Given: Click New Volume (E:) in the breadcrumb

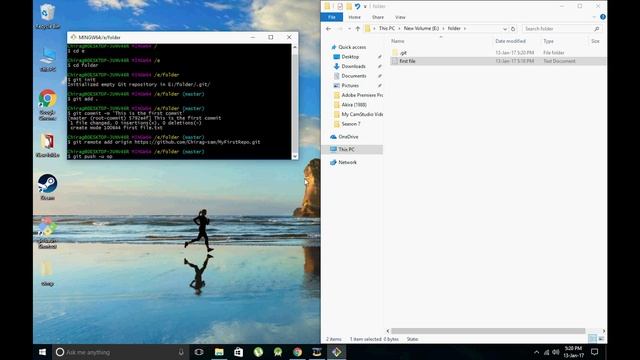Looking at the screenshot, I should [421, 29].
